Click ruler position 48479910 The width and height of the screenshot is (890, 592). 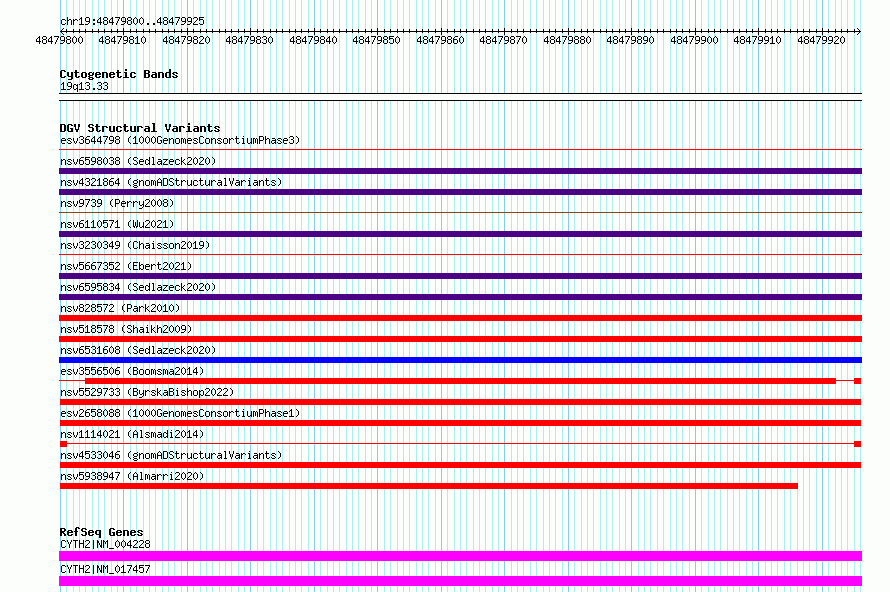coord(758,40)
